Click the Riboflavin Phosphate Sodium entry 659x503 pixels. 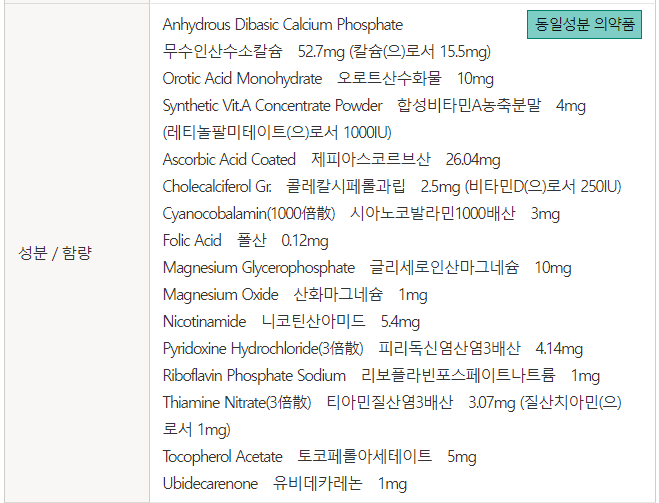tap(381, 375)
